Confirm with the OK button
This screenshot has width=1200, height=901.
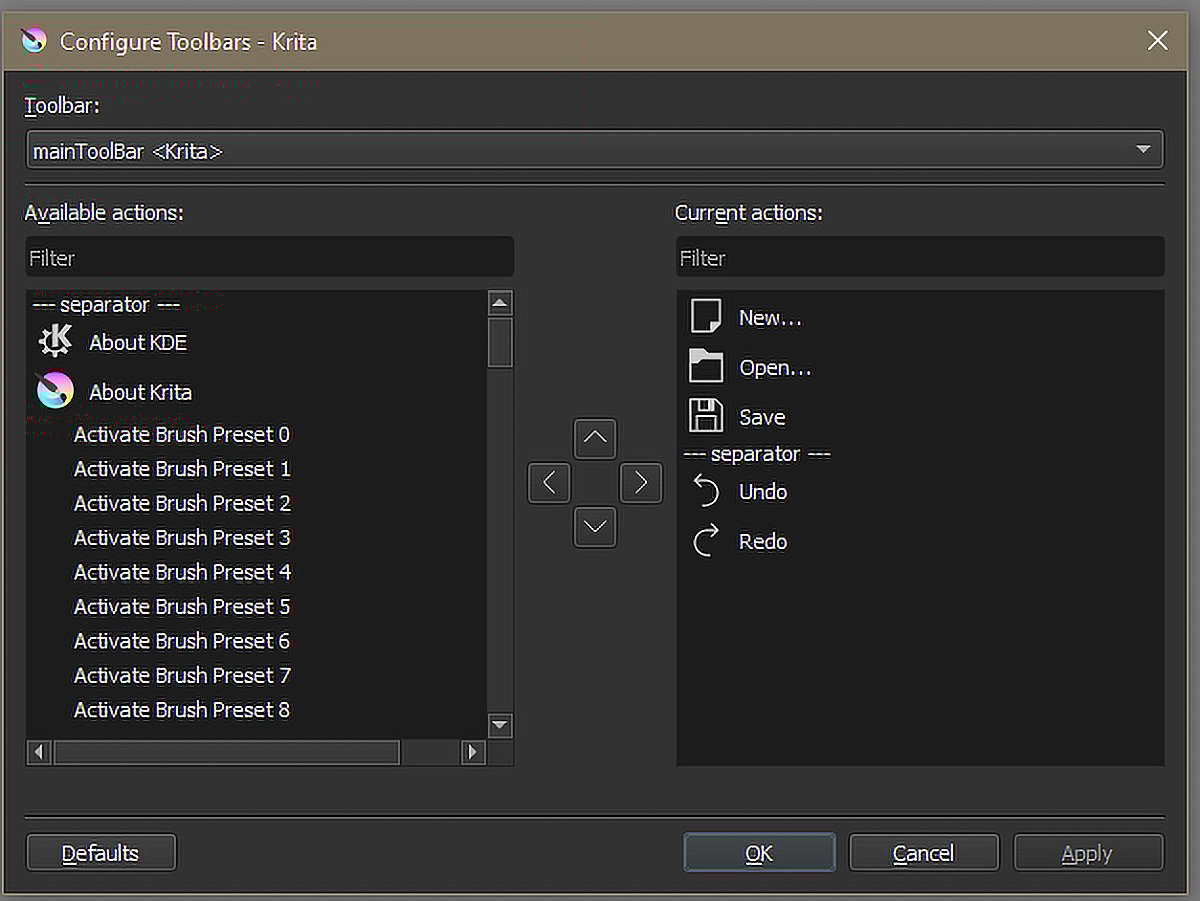(x=760, y=853)
